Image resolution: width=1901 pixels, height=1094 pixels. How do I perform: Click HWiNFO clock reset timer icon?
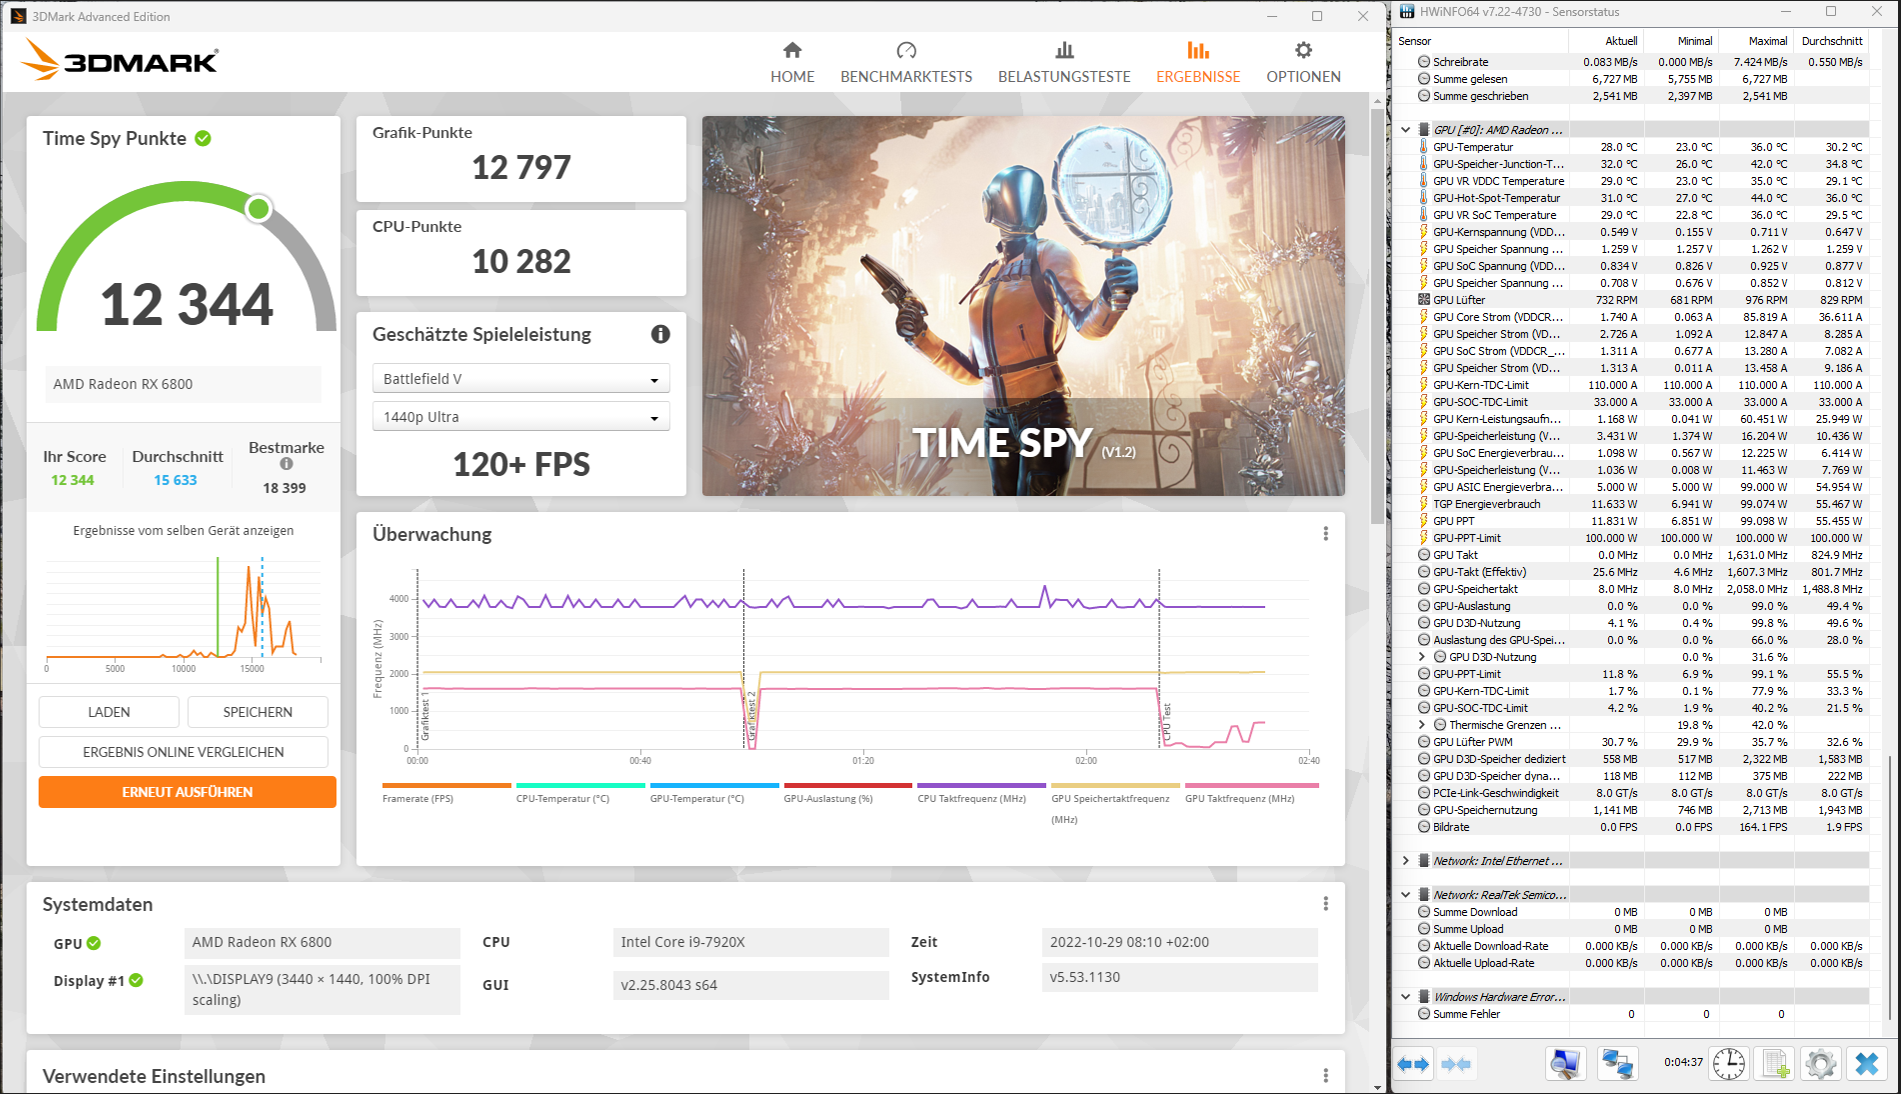[1729, 1064]
